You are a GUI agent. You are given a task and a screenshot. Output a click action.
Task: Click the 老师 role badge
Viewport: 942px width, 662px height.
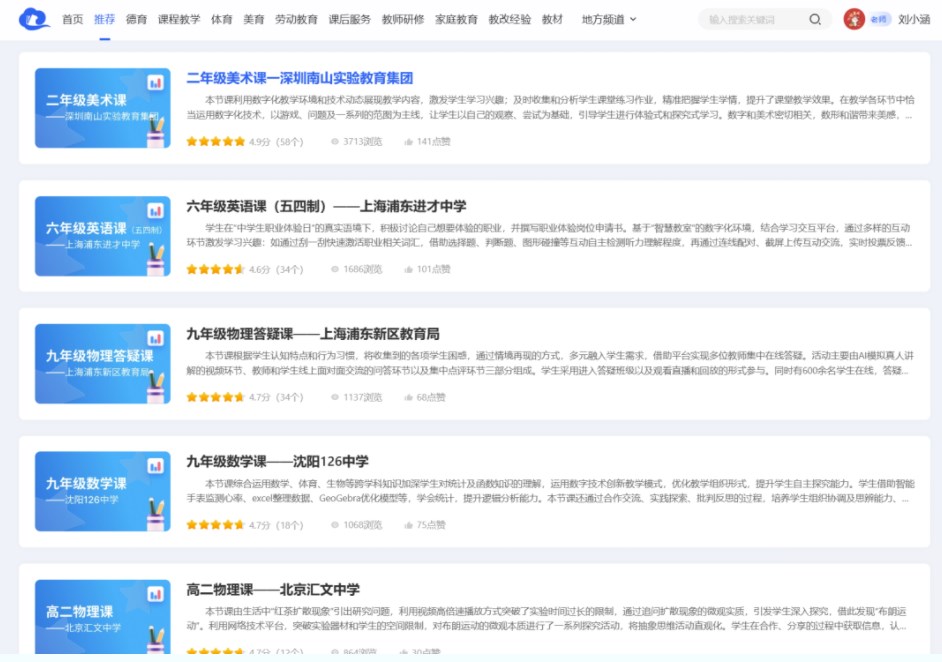[x=879, y=19]
